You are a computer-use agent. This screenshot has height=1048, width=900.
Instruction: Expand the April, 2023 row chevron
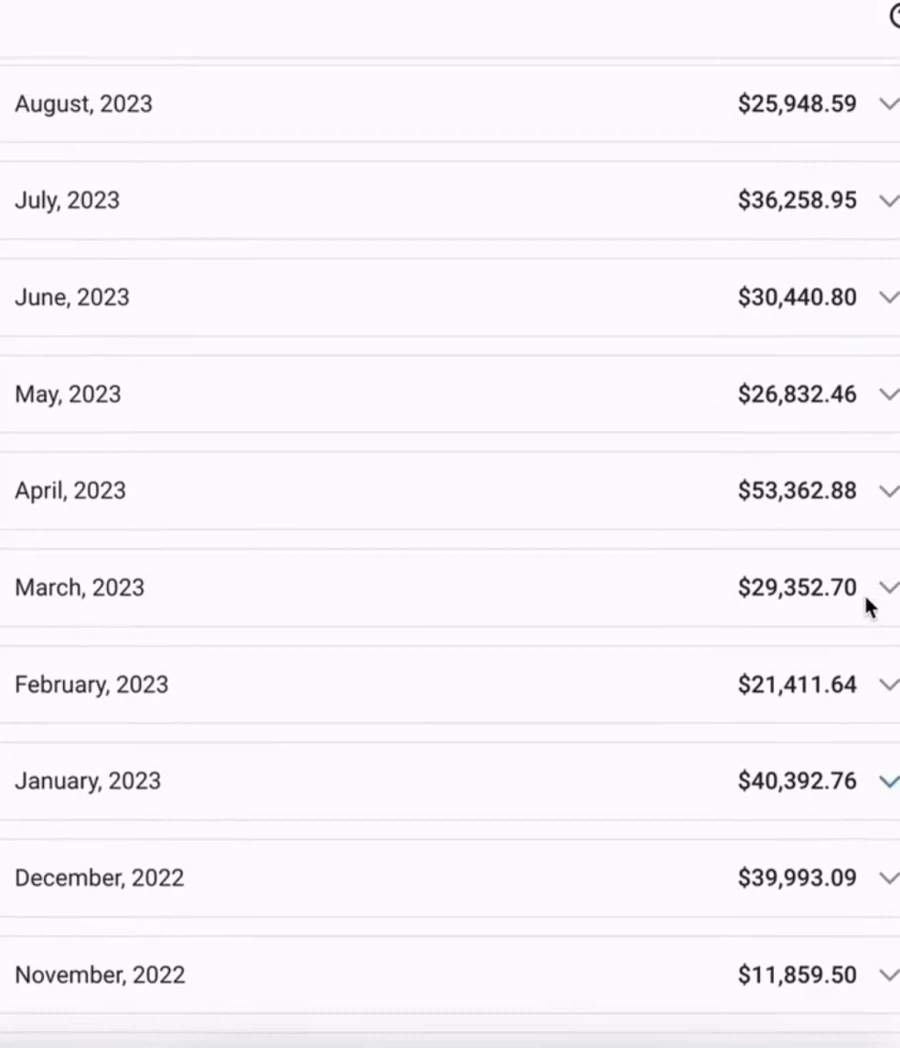888,490
